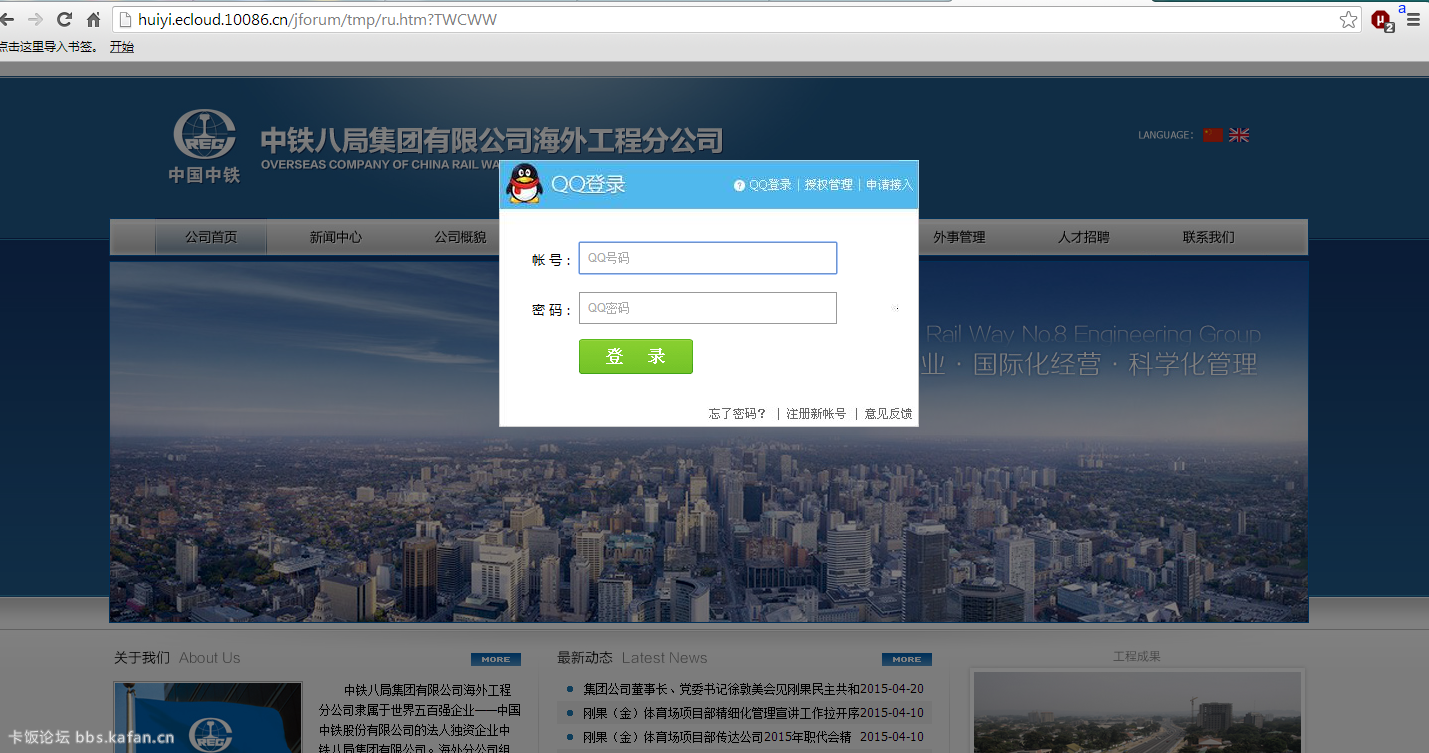Viewport: 1429px width, 753px height.
Task: Open the 联系我们 nav tab
Action: pos(1209,238)
